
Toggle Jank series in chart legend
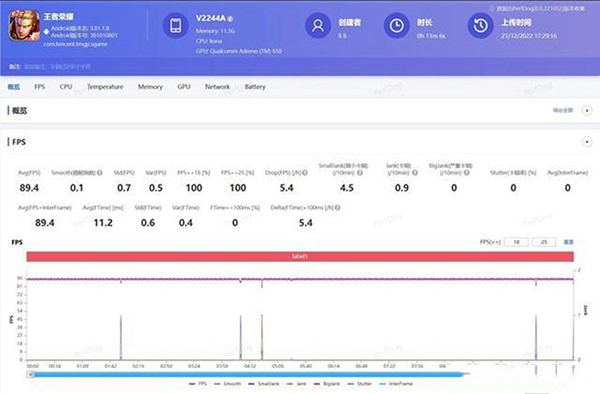coord(297,384)
